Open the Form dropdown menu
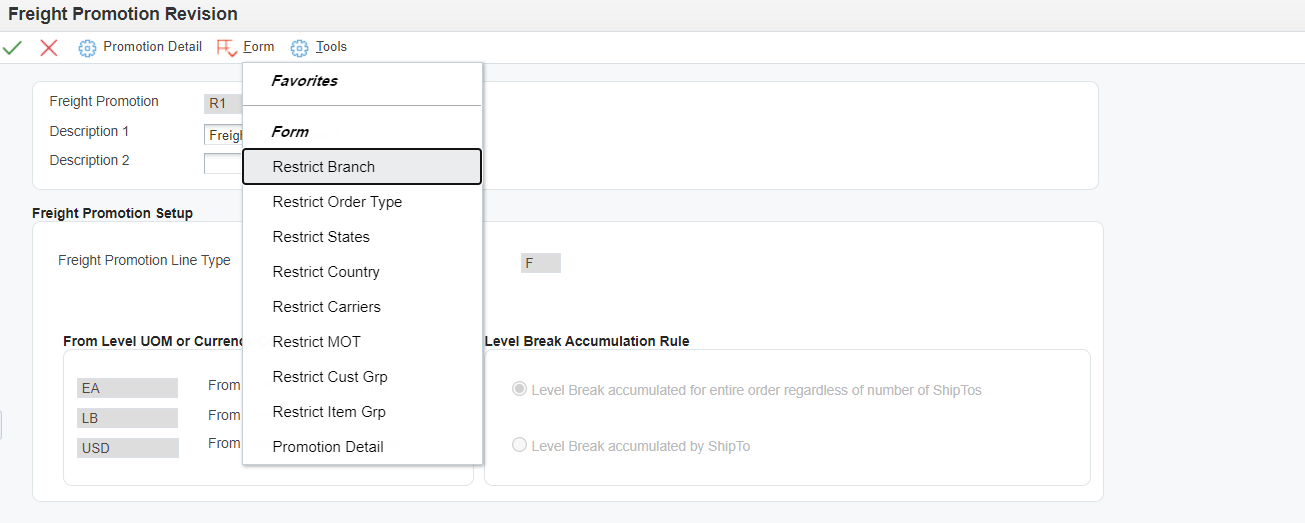1305x523 pixels. (259, 47)
